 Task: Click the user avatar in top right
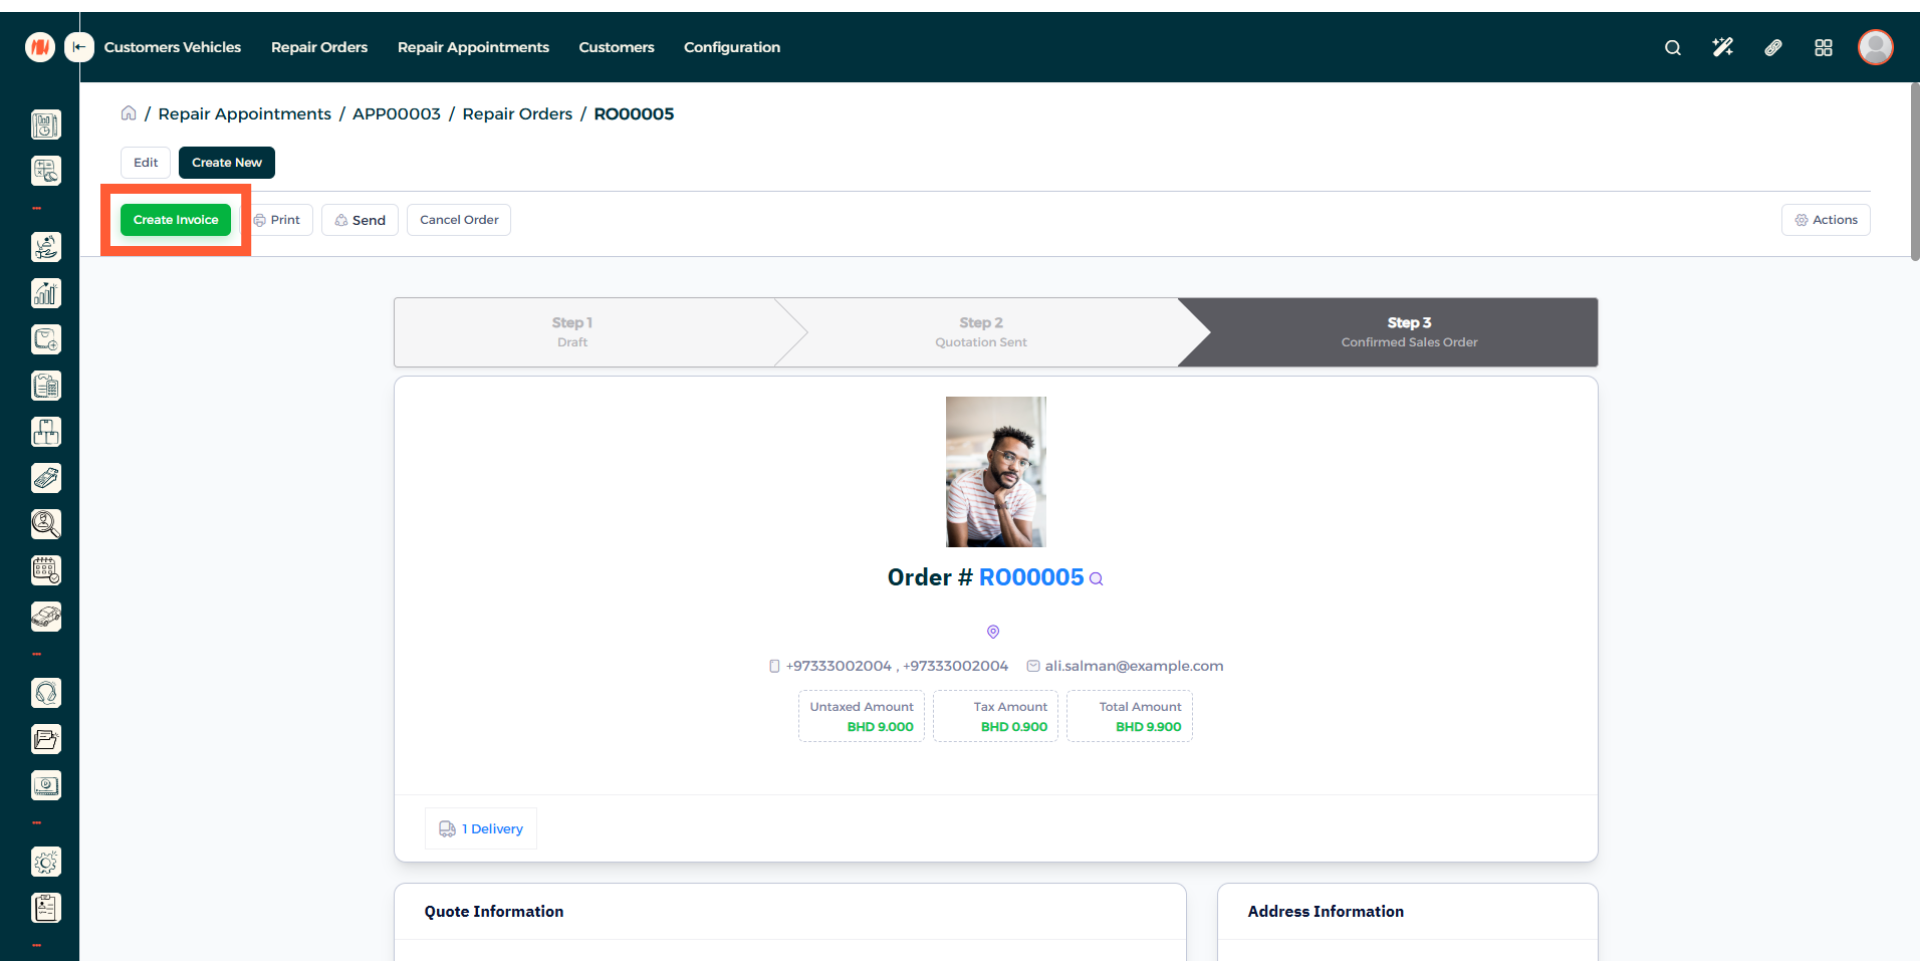click(1875, 47)
